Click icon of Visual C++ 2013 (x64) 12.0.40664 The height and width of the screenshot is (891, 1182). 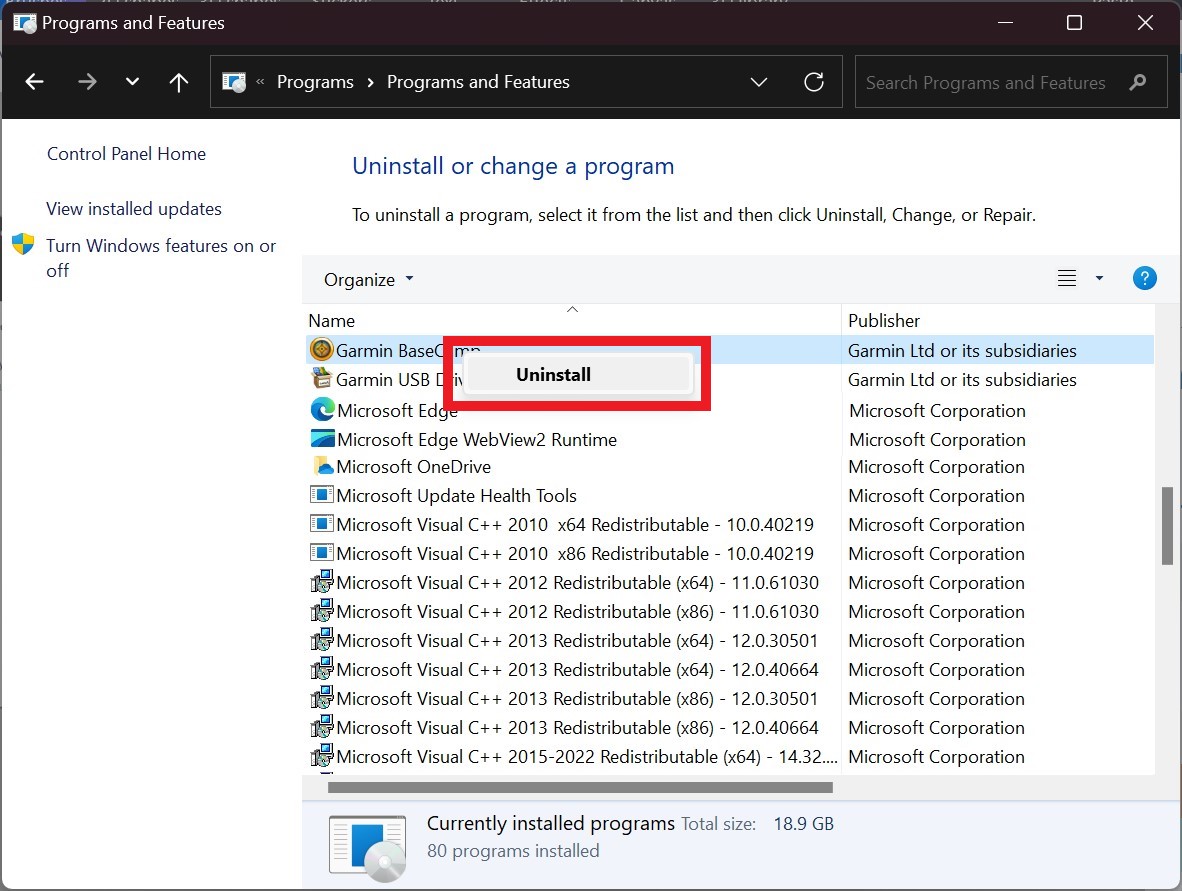point(322,669)
